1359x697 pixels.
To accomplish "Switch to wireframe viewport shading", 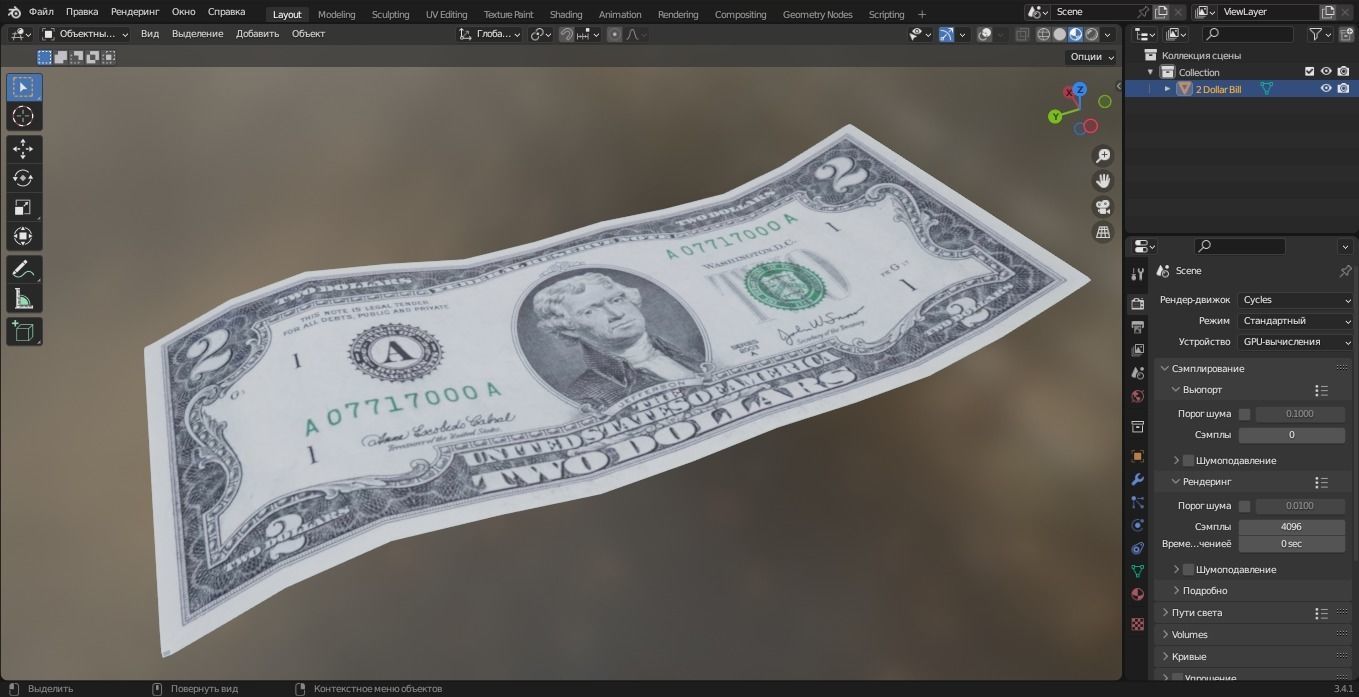I will pyautogui.click(x=1043, y=34).
